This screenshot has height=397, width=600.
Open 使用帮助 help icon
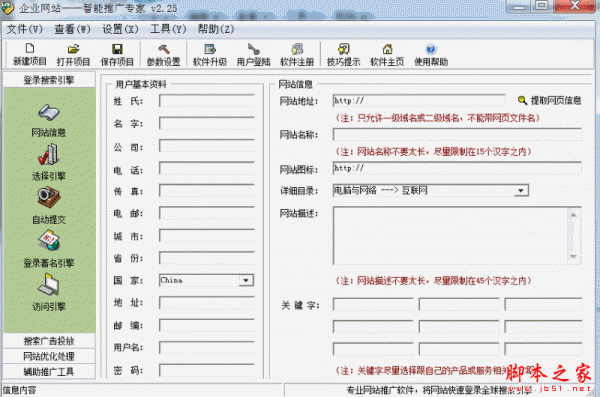point(431,49)
